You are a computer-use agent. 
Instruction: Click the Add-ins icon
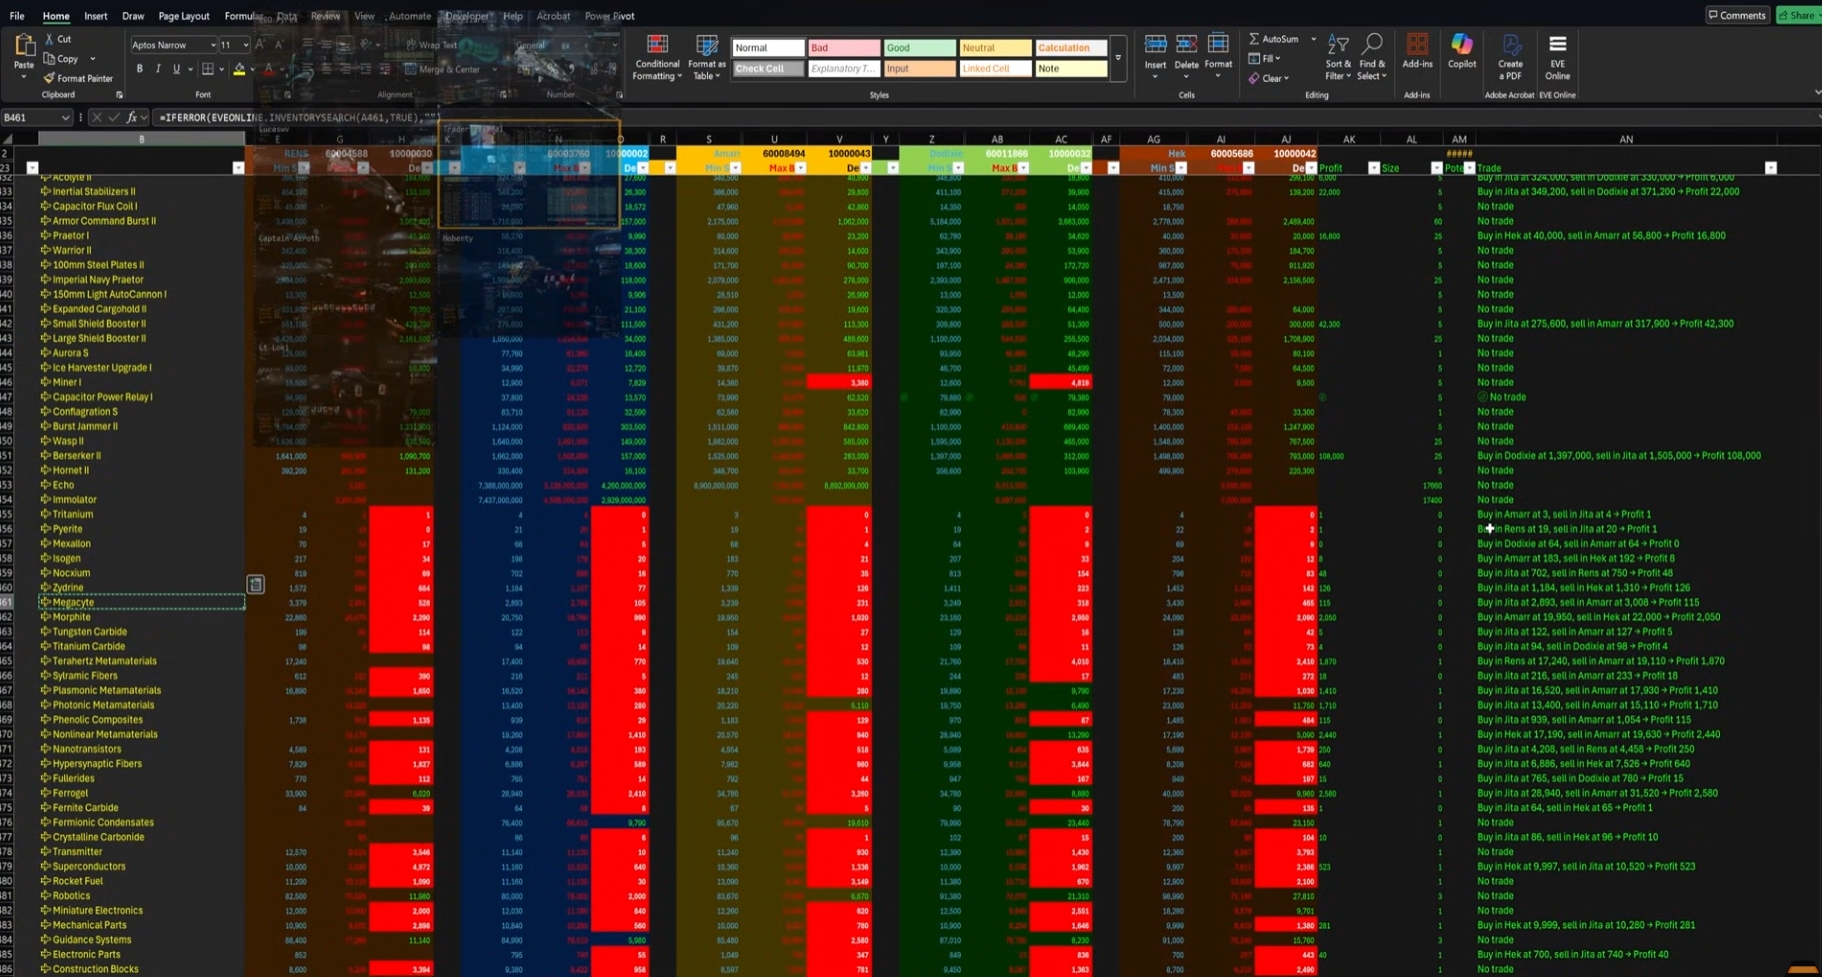(1417, 51)
